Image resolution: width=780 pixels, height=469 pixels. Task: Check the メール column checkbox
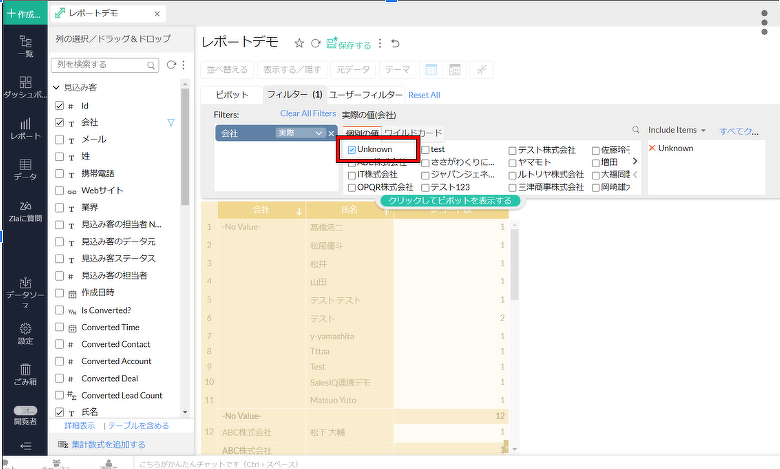[x=59, y=139]
